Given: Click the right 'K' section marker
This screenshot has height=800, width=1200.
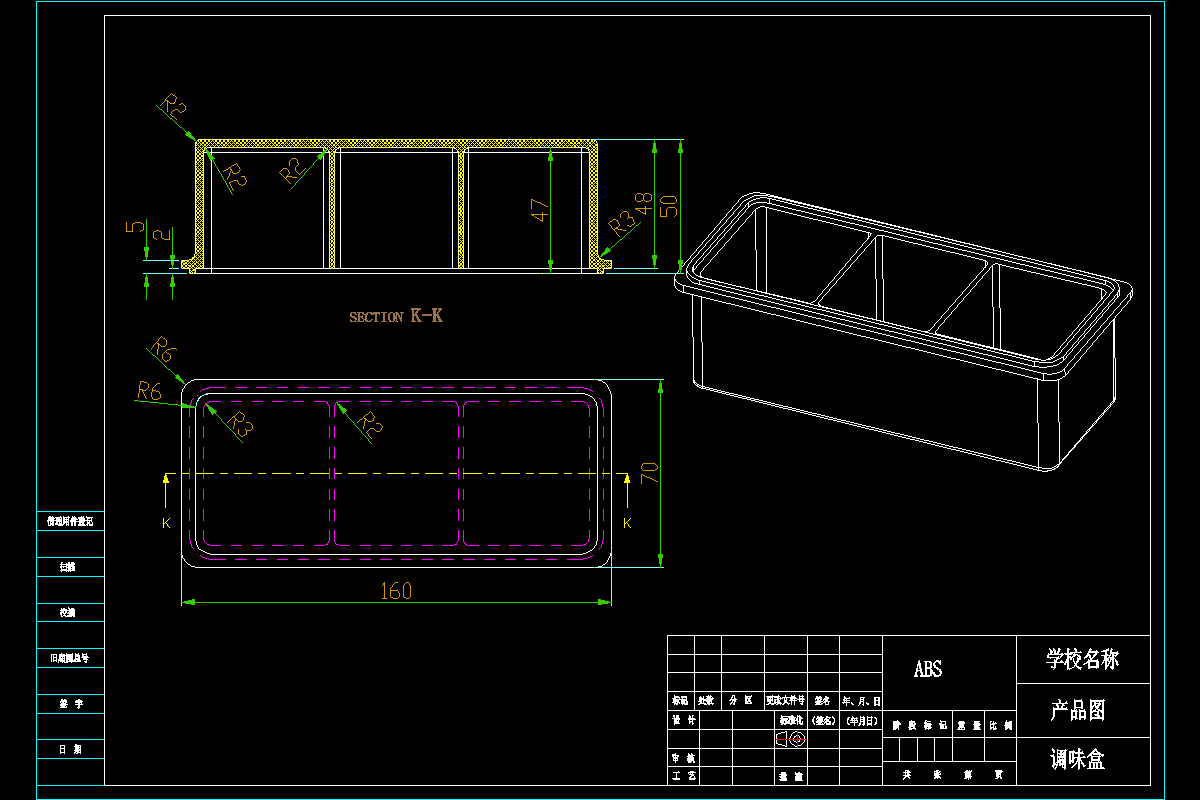Looking at the screenshot, I should coord(627,523).
